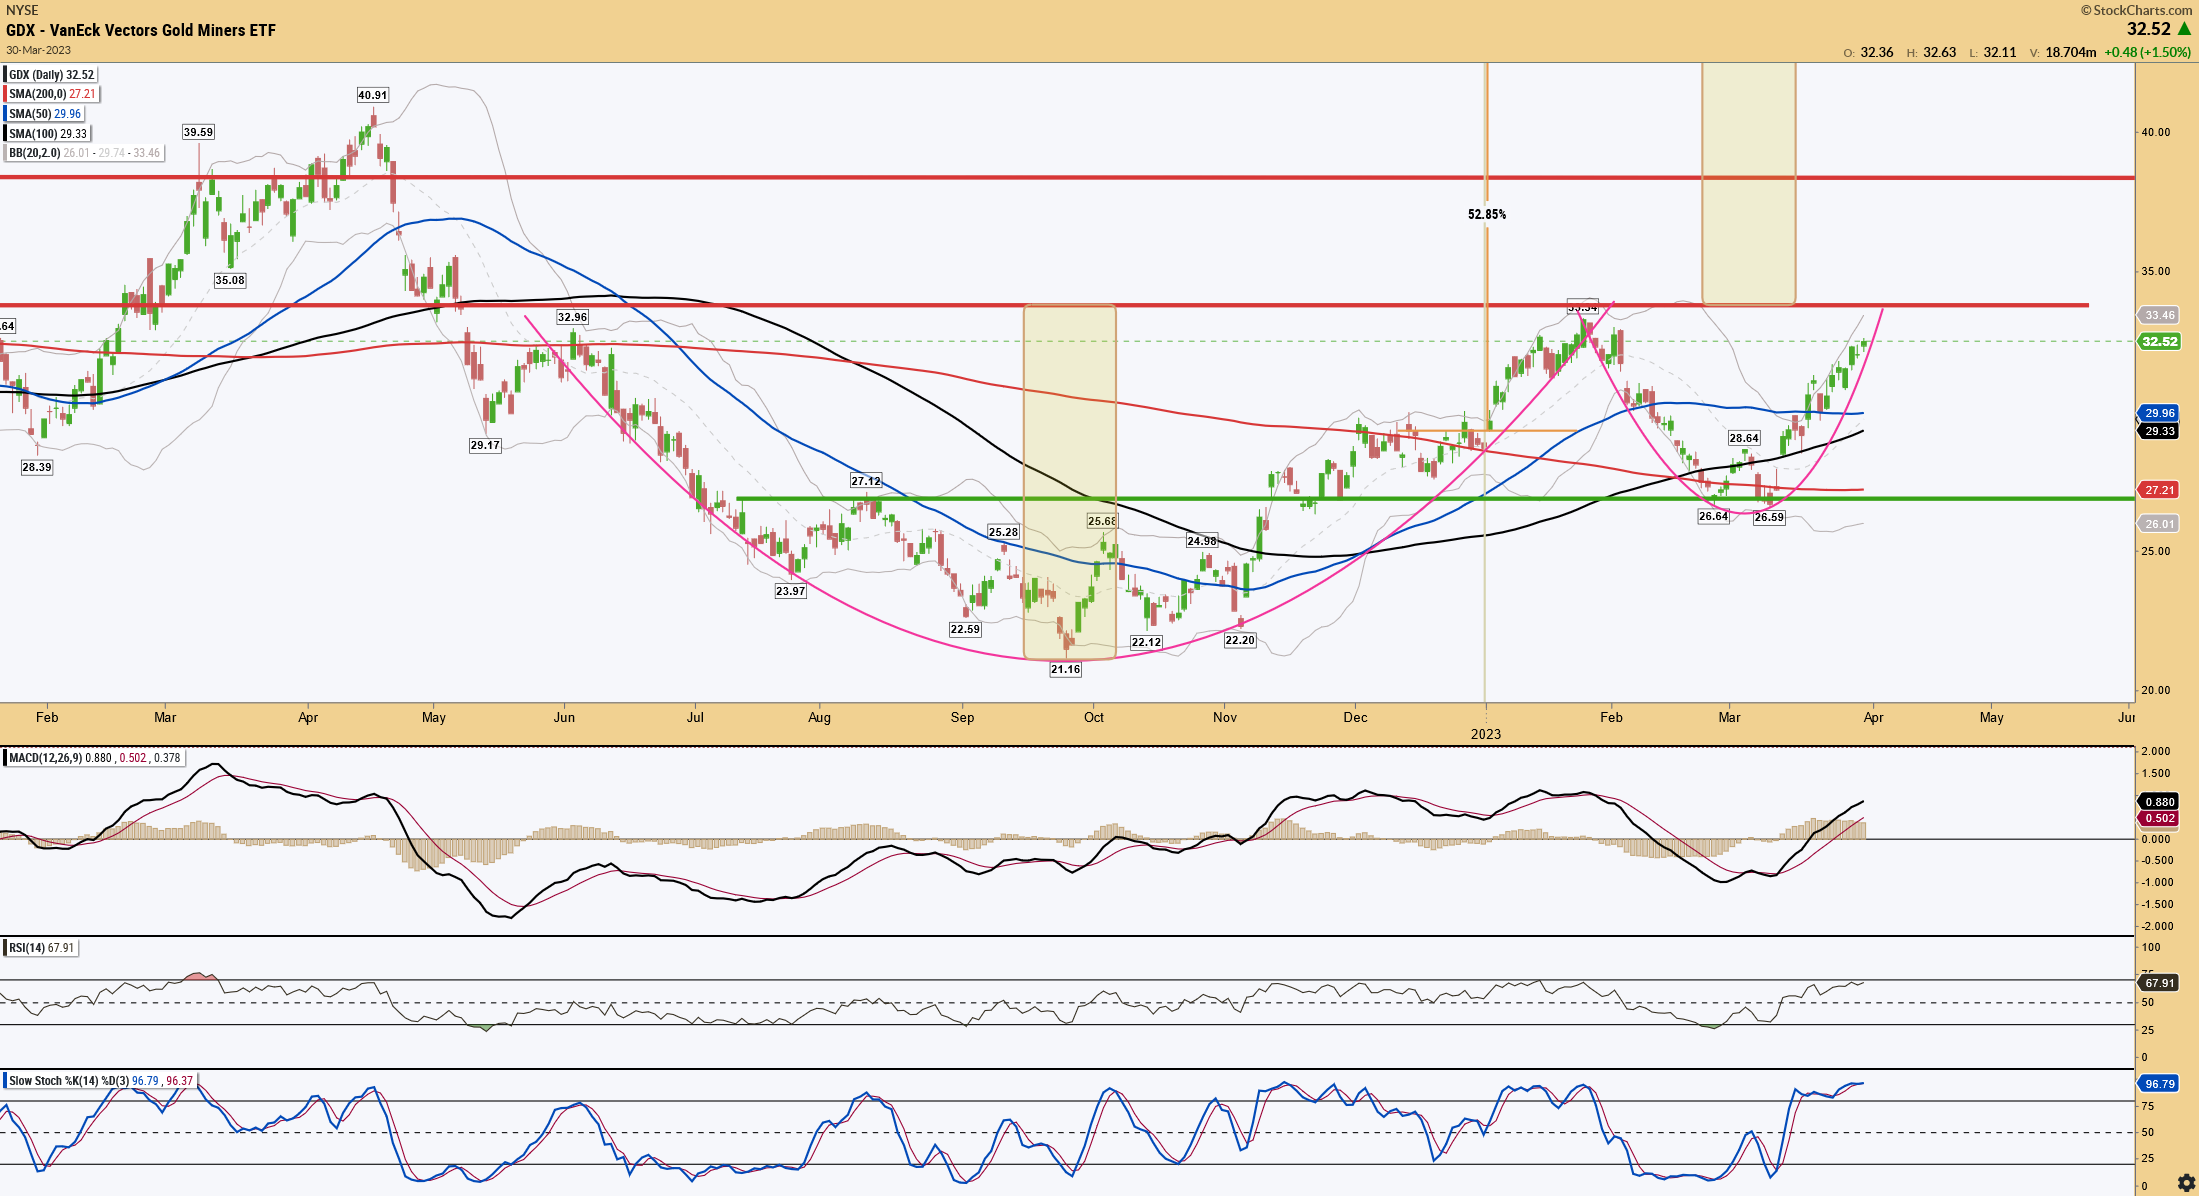Click the green 32.52 current price tag
This screenshot has width=2200, height=1196.
[2159, 342]
